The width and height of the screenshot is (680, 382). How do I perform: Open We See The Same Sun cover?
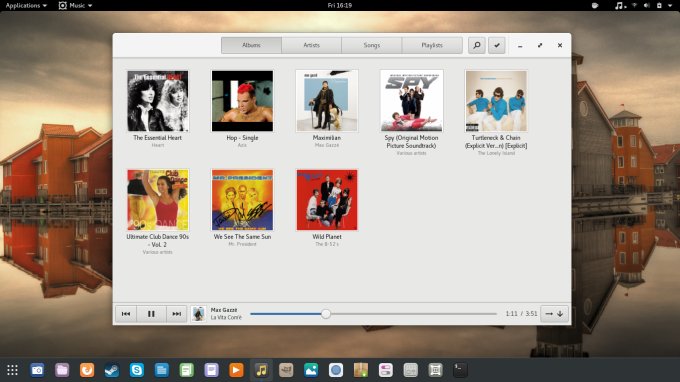click(x=242, y=200)
